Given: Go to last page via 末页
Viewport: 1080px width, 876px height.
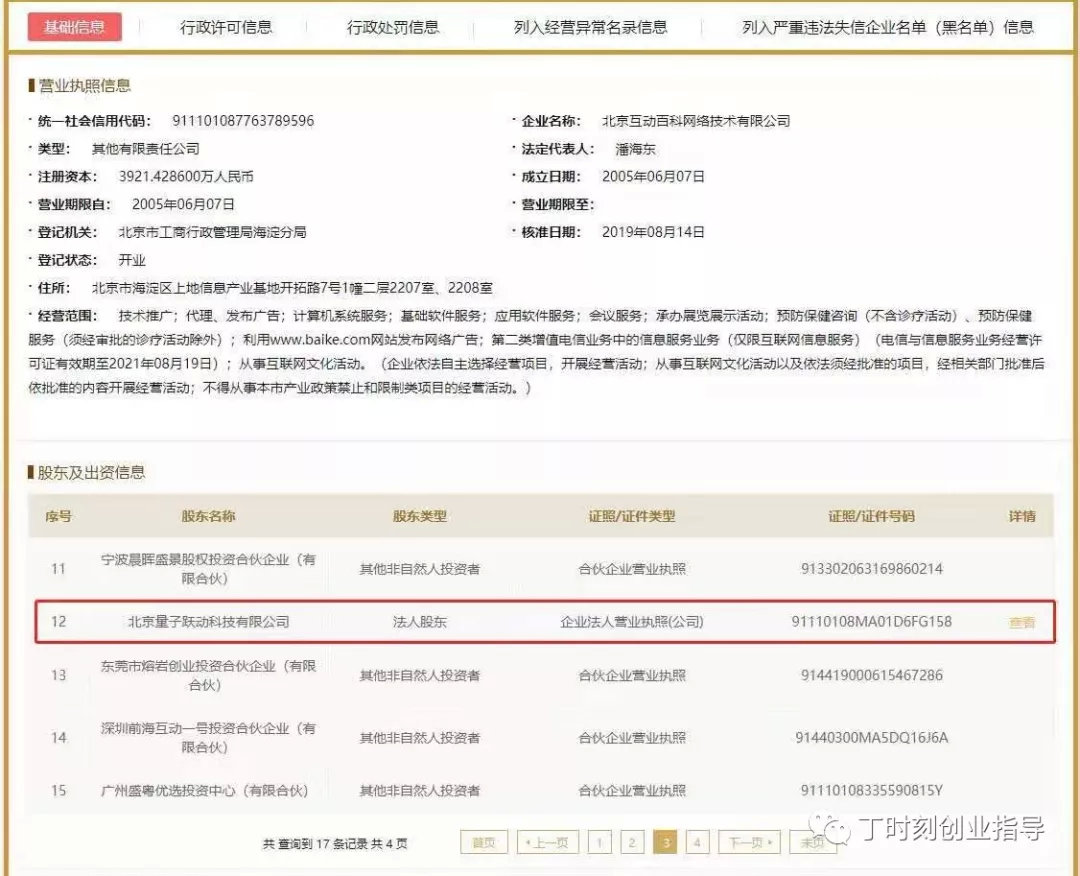Looking at the screenshot, I should (808, 842).
